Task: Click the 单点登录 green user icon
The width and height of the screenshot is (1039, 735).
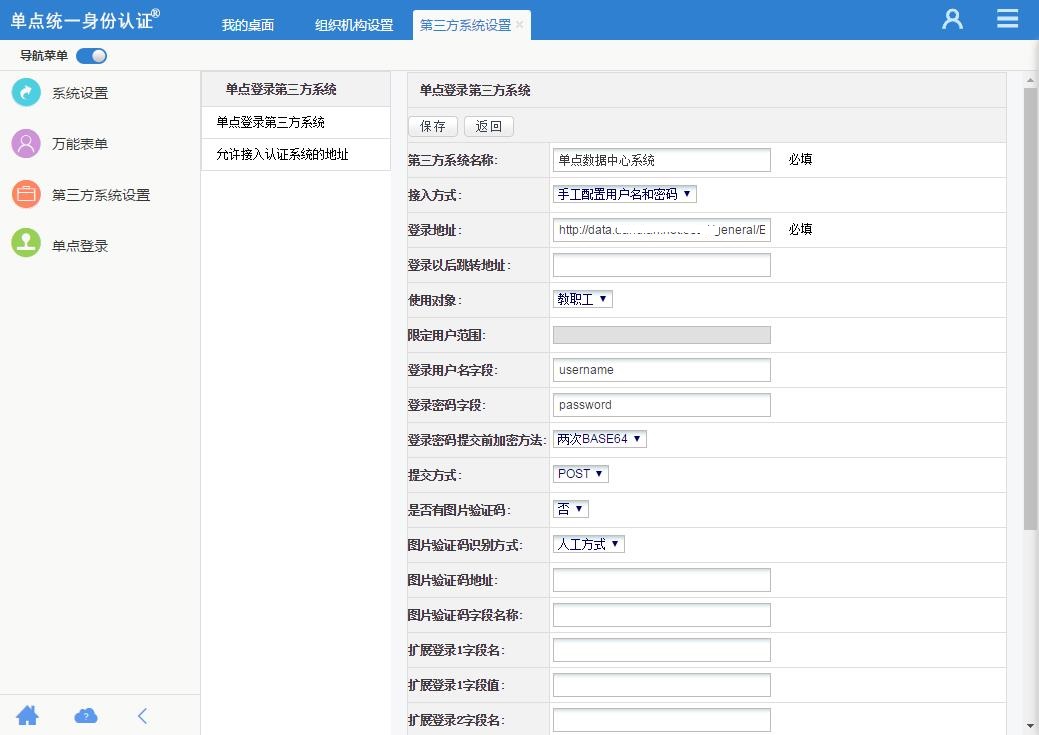Action: pyautogui.click(x=27, y=243)
